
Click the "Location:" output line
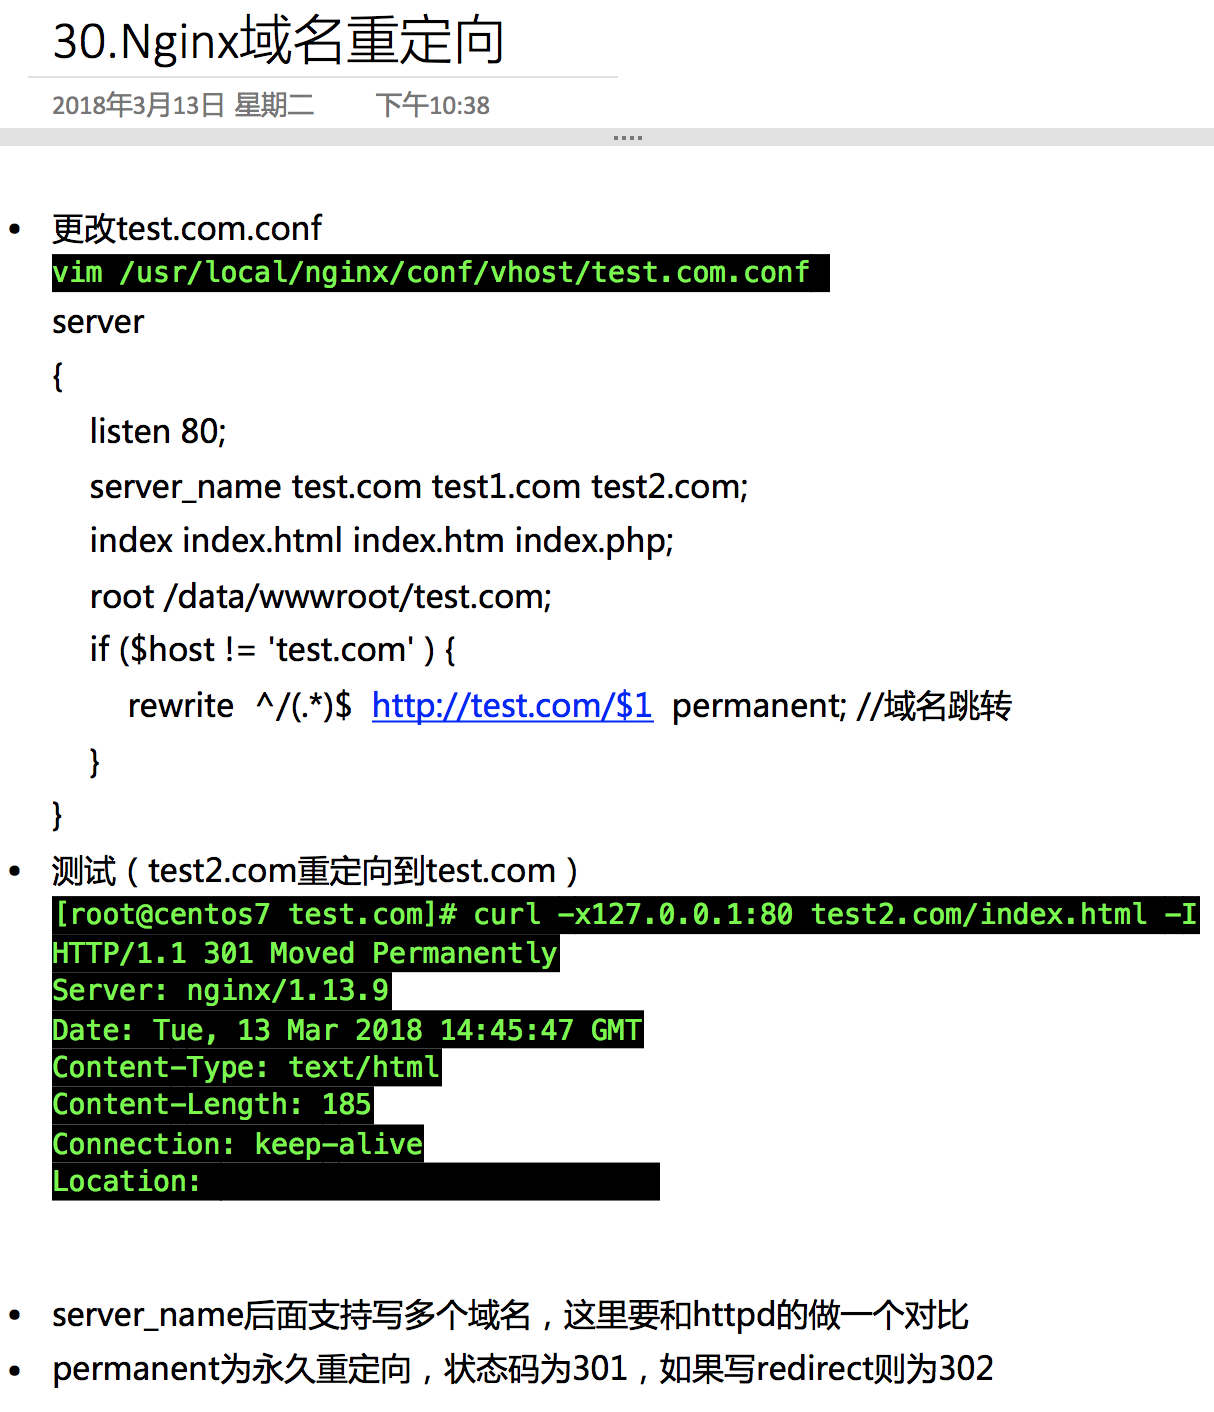(x=356, y=1182)
